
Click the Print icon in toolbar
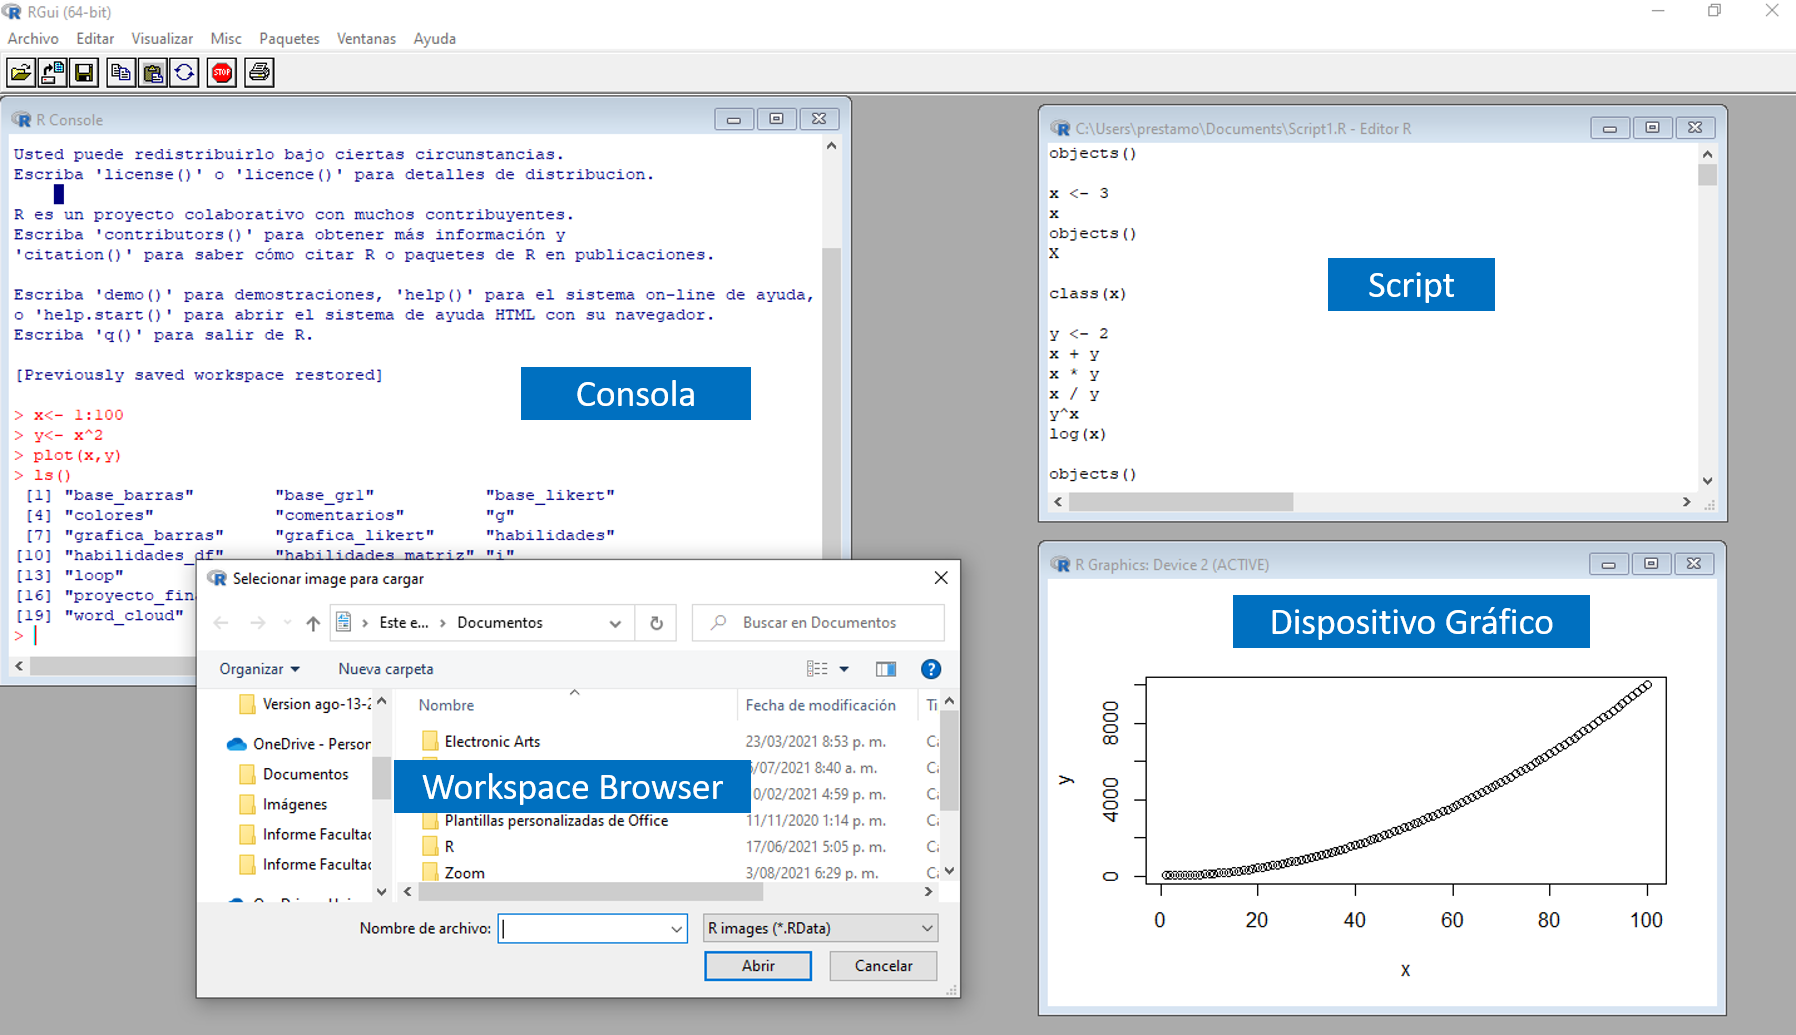pyautogui.click(x=259, y=73)
